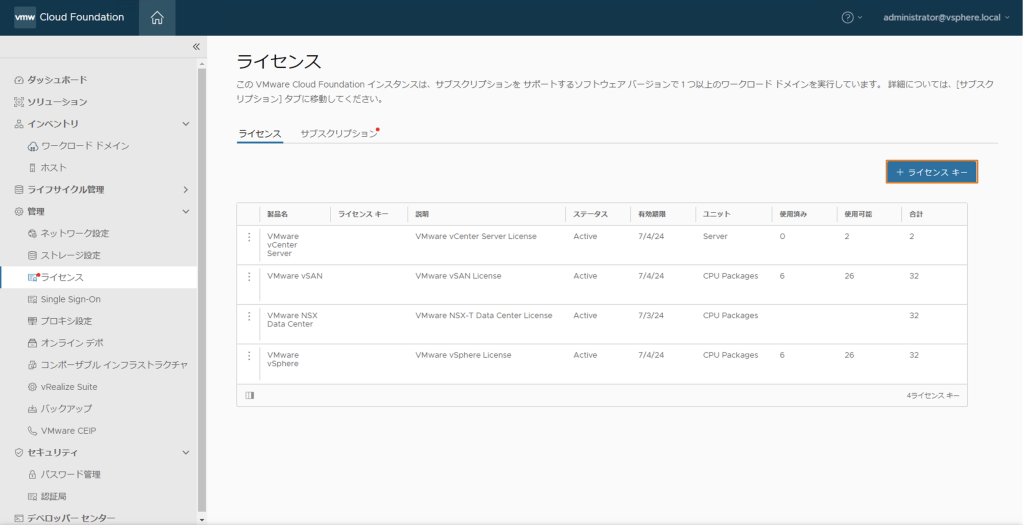Click the + ライセンス キー button
The image size is (1024, 525).
pos(931,172)
